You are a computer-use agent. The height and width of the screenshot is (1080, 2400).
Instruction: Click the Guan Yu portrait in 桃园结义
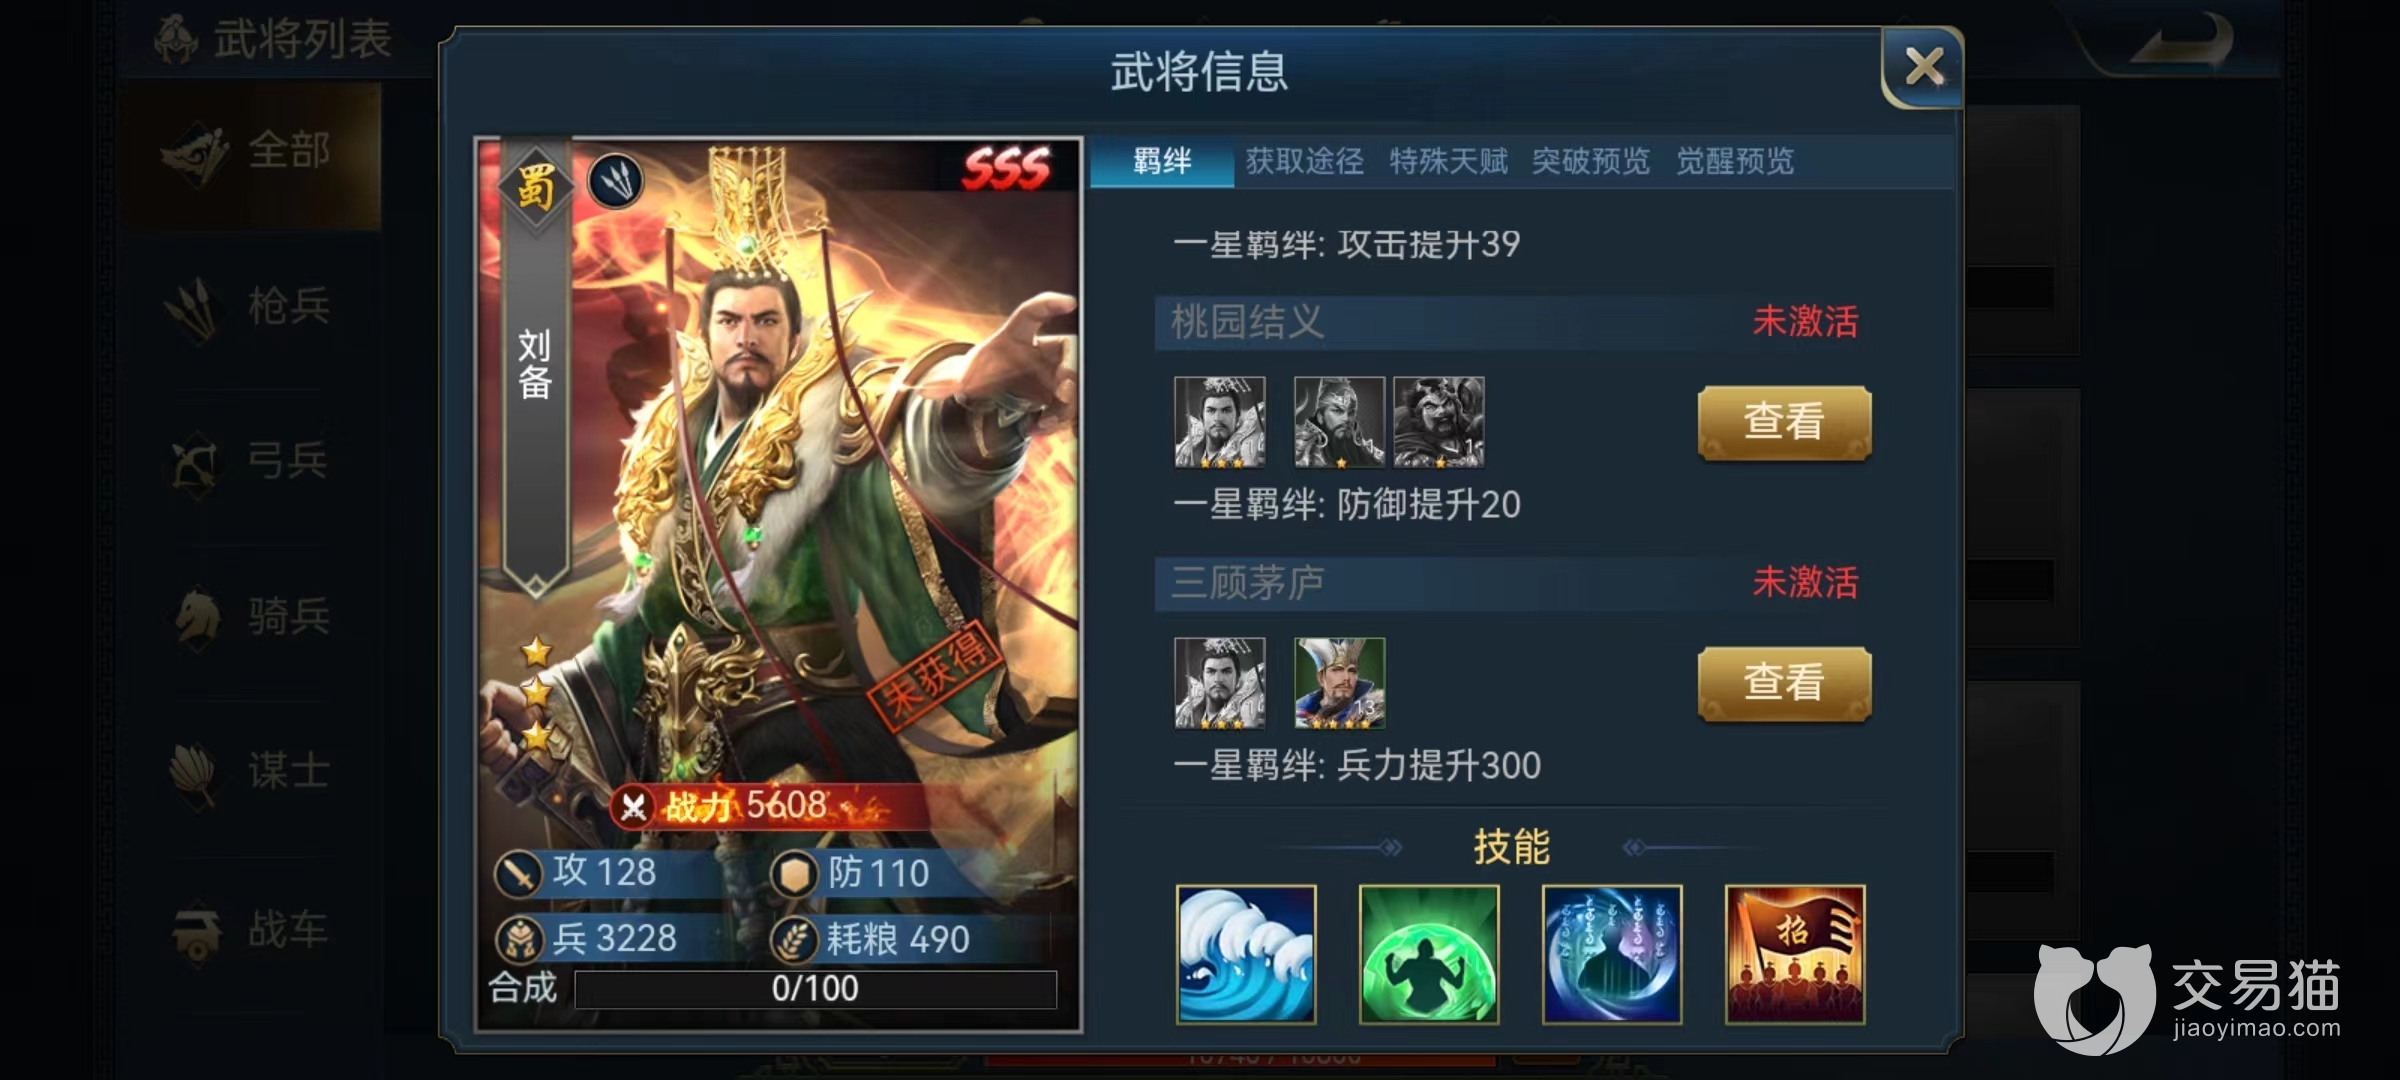pos(1339,422)
